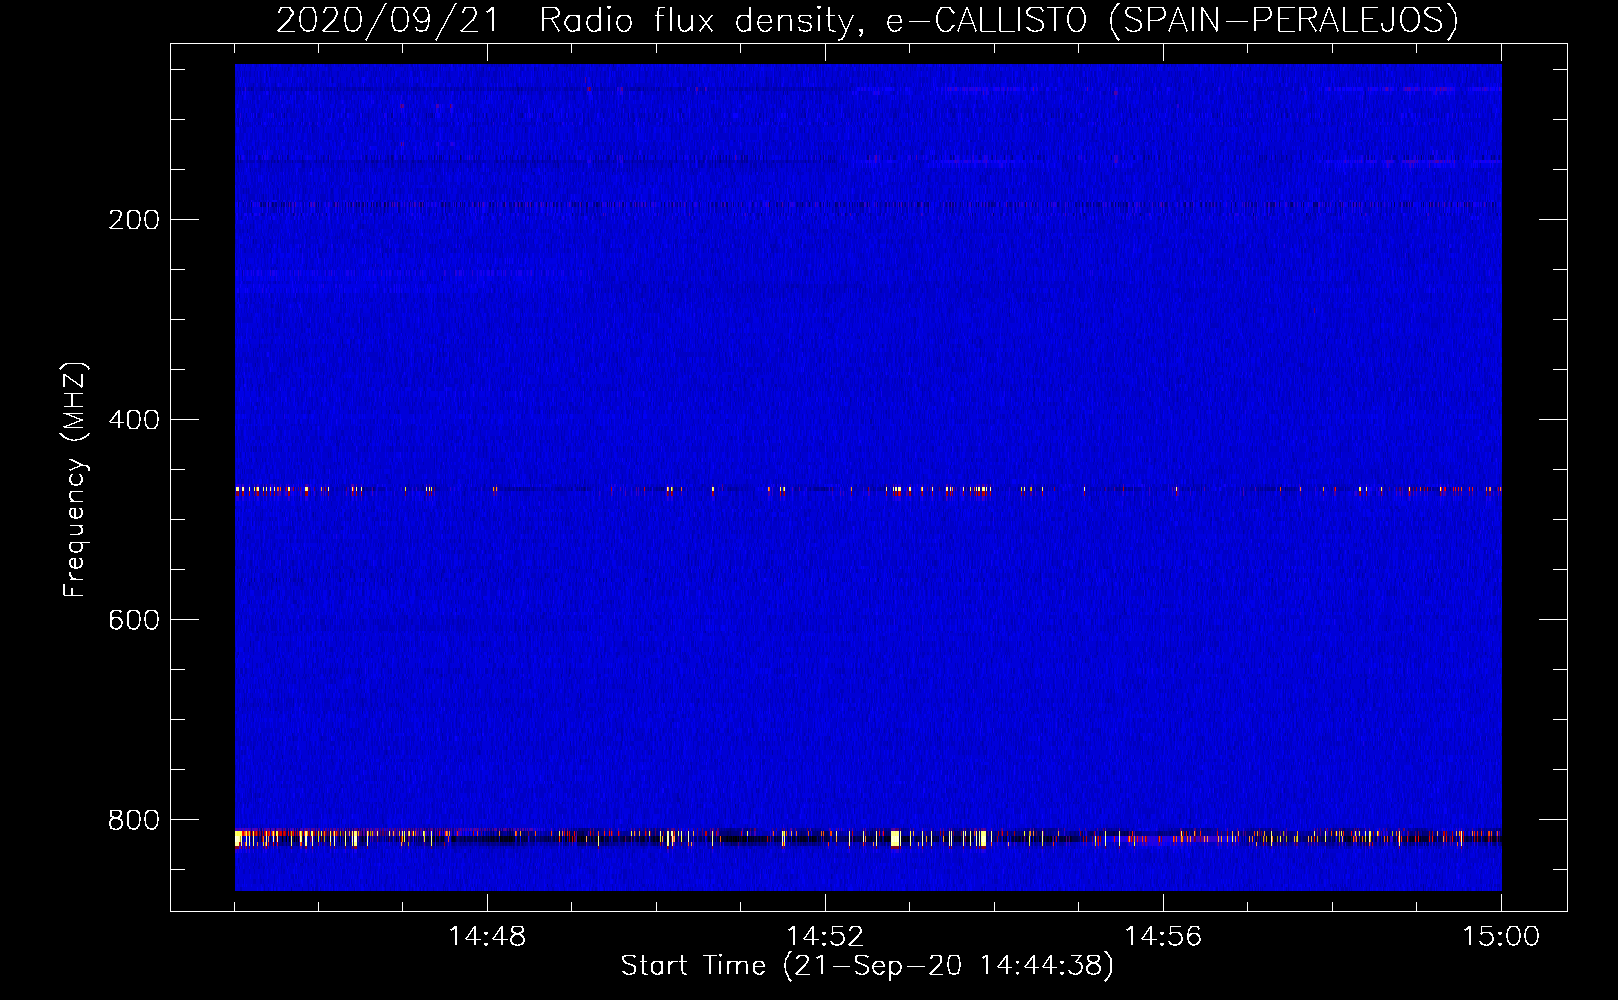Click the 800 frequency tick label

coord(134,820)
